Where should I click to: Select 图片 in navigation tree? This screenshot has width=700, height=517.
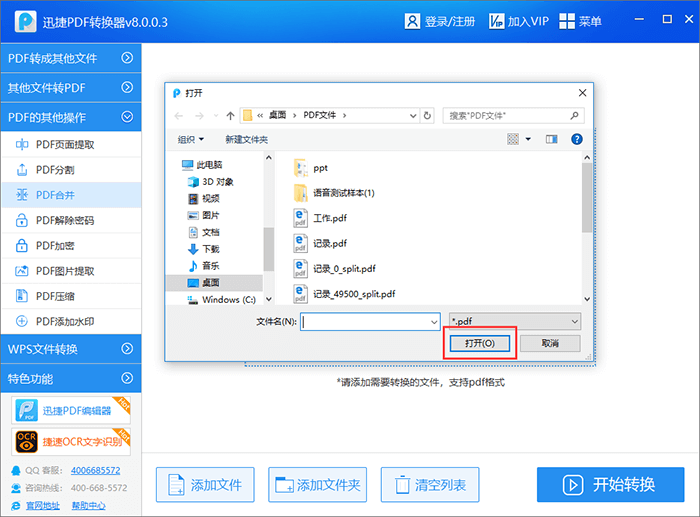coord(204,215)
